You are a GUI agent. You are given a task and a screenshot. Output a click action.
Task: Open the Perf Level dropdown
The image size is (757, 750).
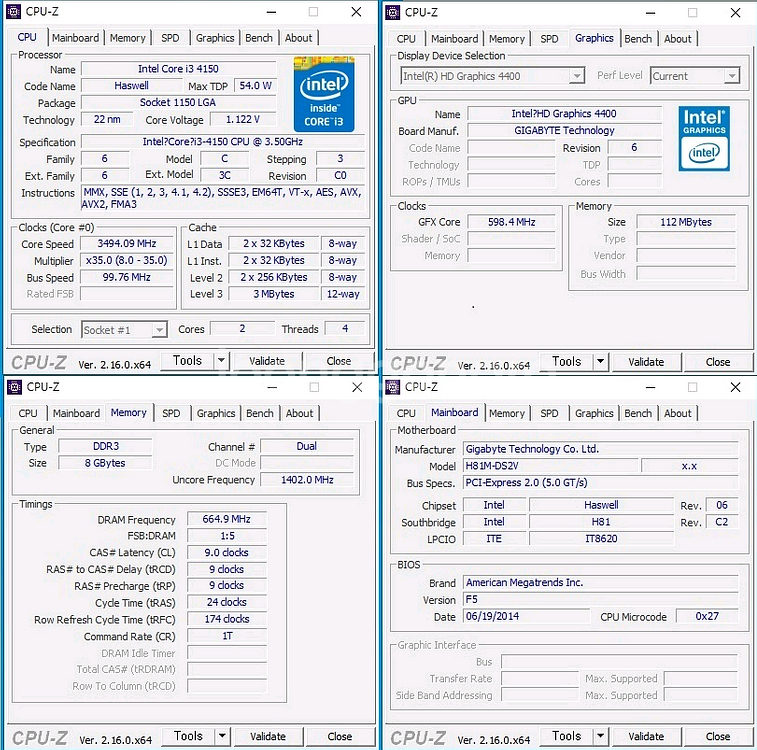coord(732,76)
